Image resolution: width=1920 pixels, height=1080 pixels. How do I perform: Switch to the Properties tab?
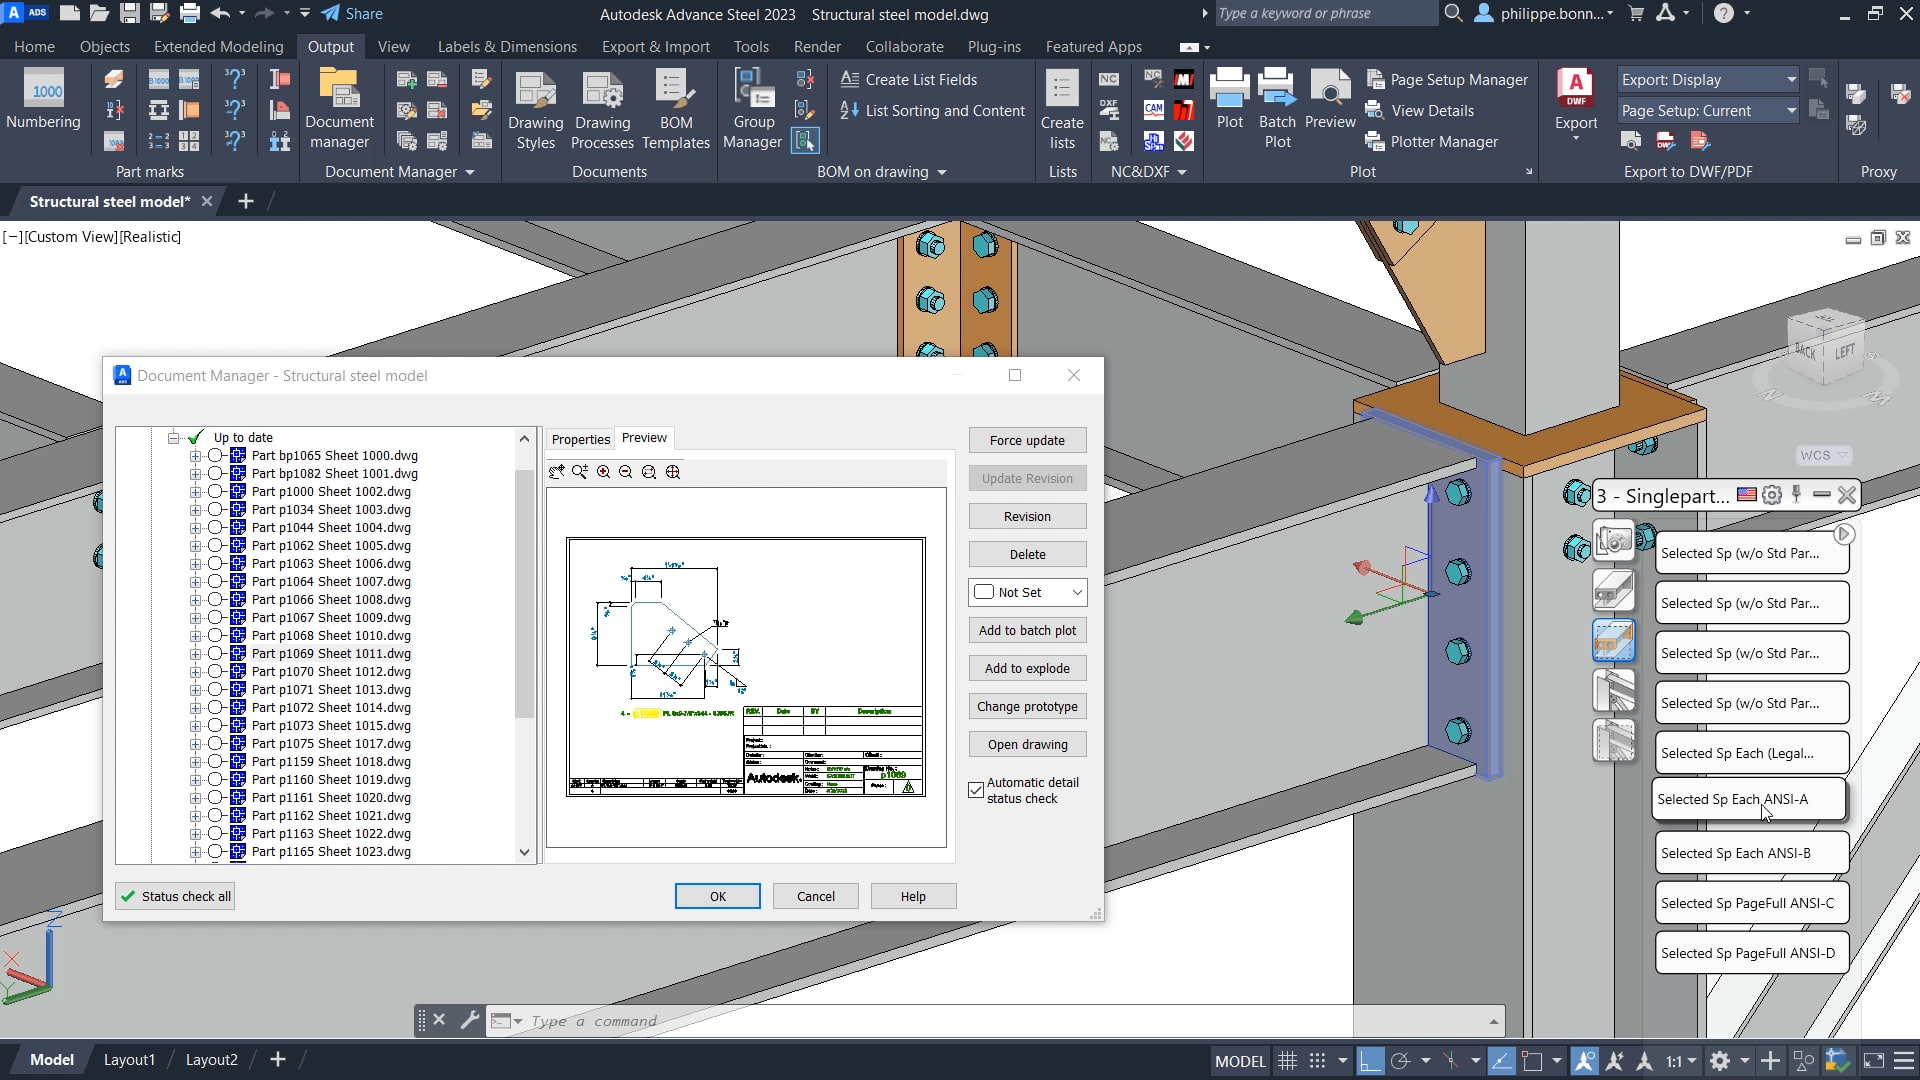[x=581, y=439]
